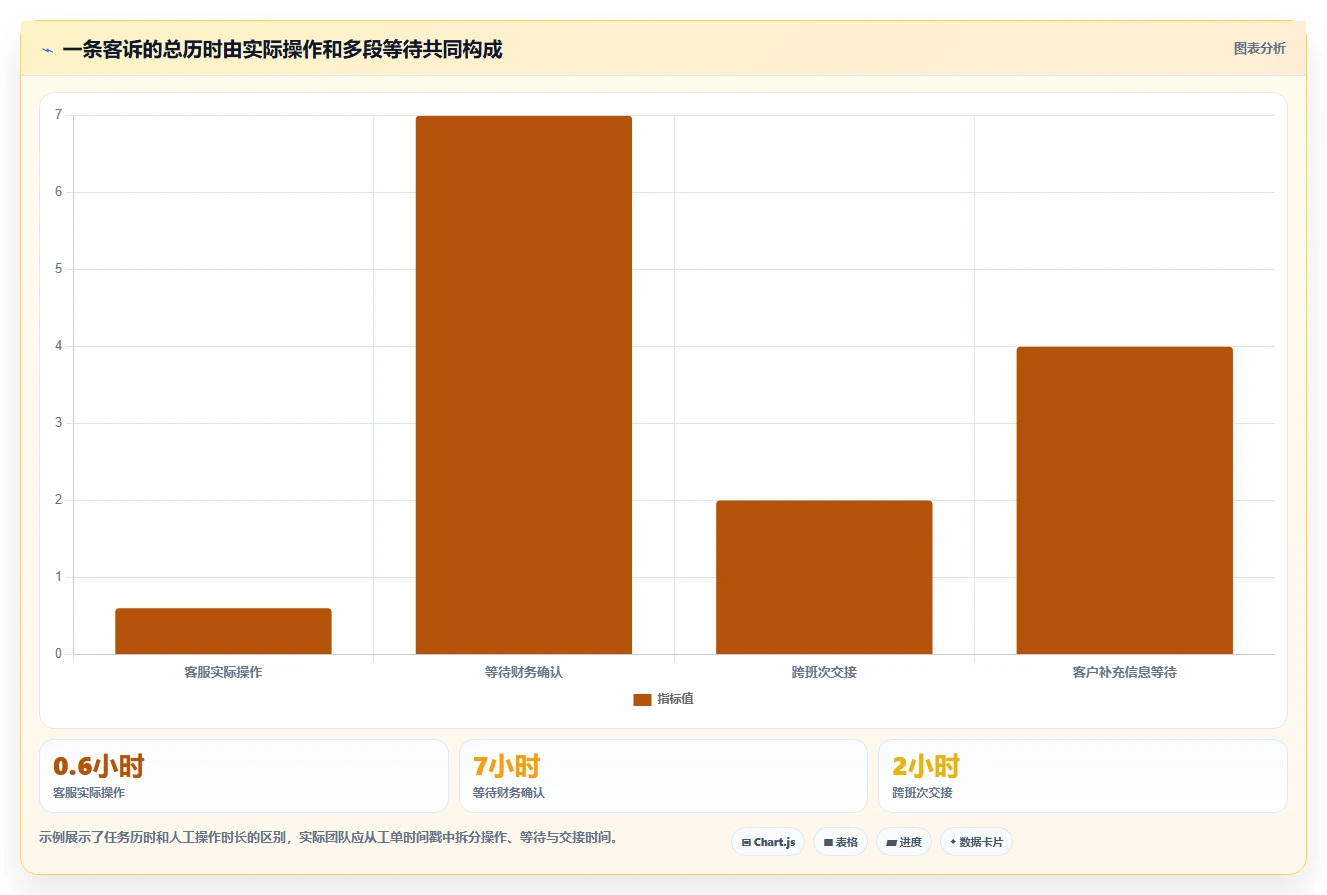The image size is (1327, 895).
Task: Click the 进度 tag button
Action: point(904,842)
